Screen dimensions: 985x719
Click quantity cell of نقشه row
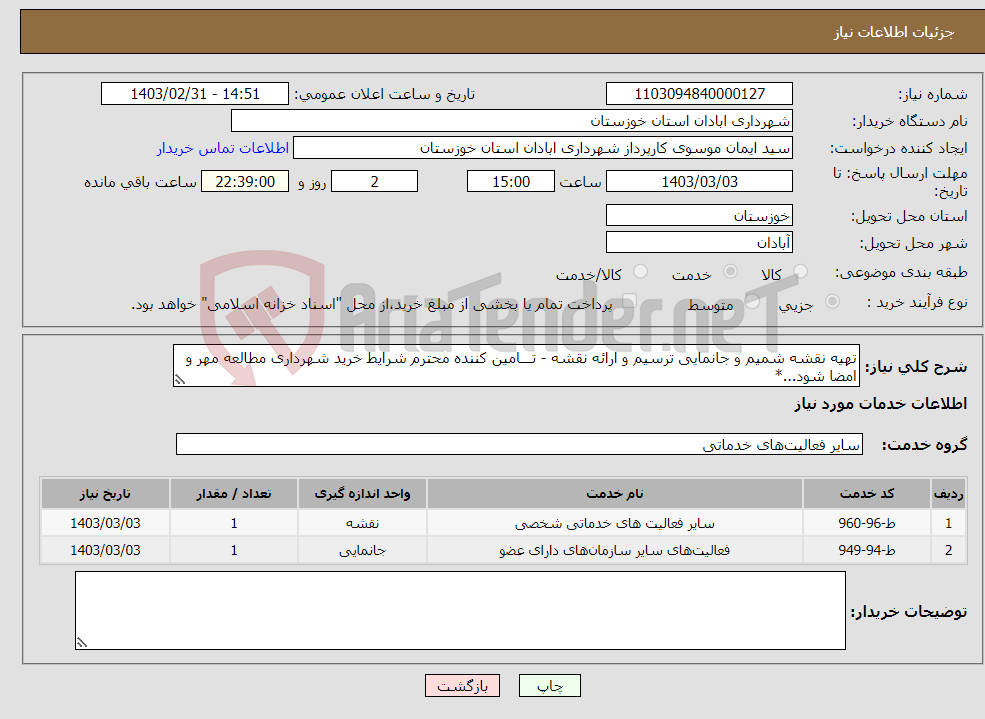click(x=234, y=523)
